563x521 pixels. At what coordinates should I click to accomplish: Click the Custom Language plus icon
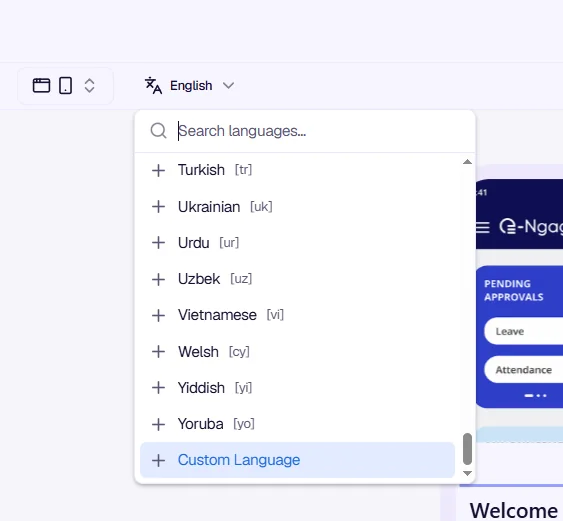pyautogui.click(x=158, y=460)
